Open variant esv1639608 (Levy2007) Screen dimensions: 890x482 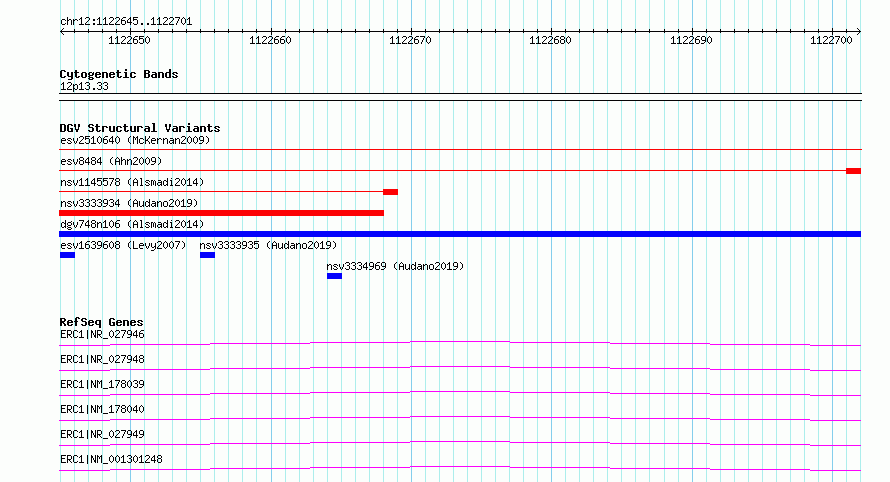[123, 245]
